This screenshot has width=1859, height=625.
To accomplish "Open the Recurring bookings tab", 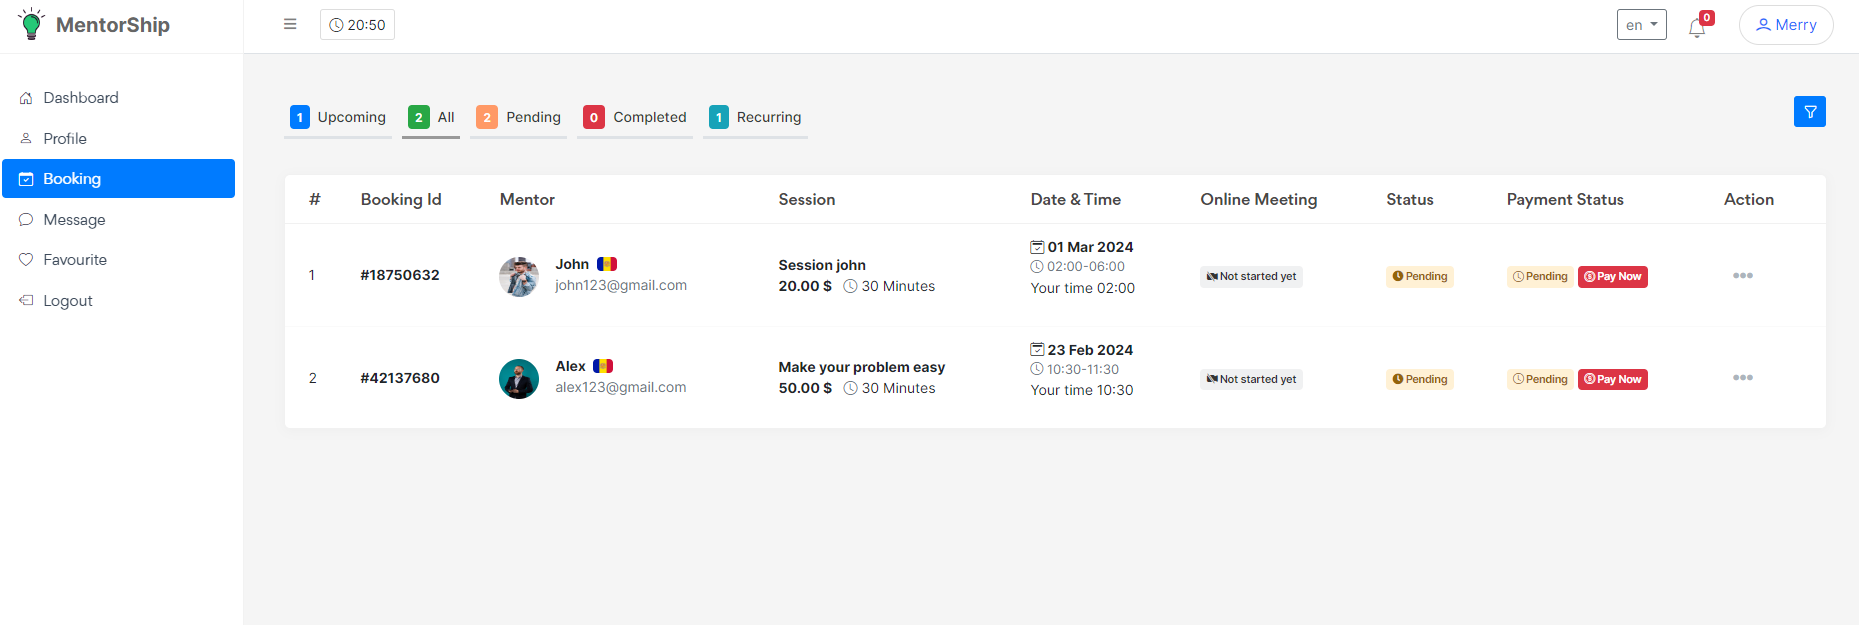I will point(755,117).
